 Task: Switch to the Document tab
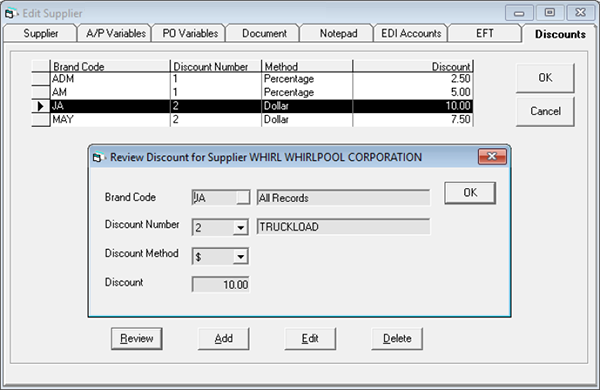(264, 33)
